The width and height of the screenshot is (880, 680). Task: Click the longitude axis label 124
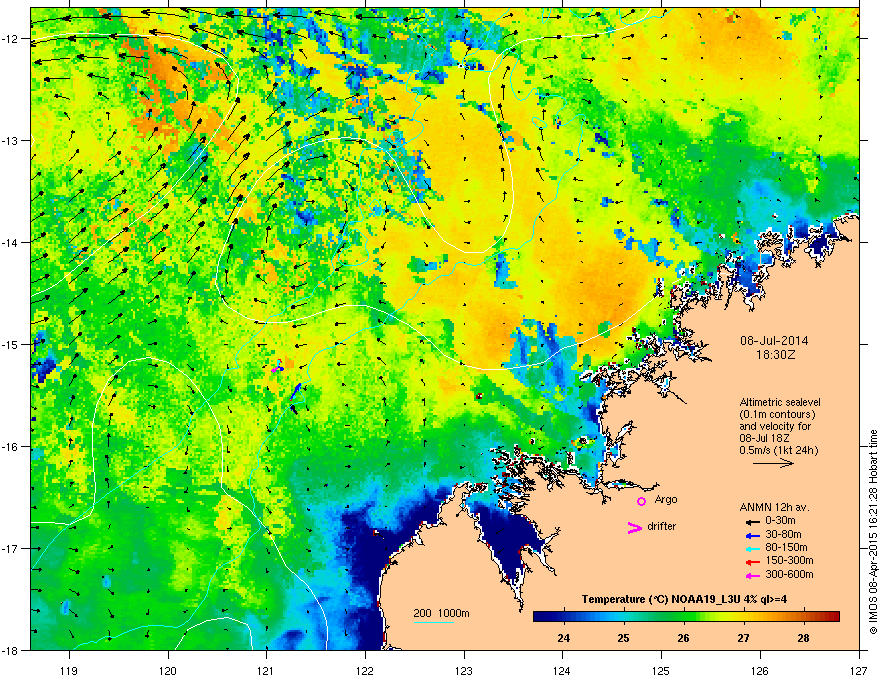pos(562,671)
